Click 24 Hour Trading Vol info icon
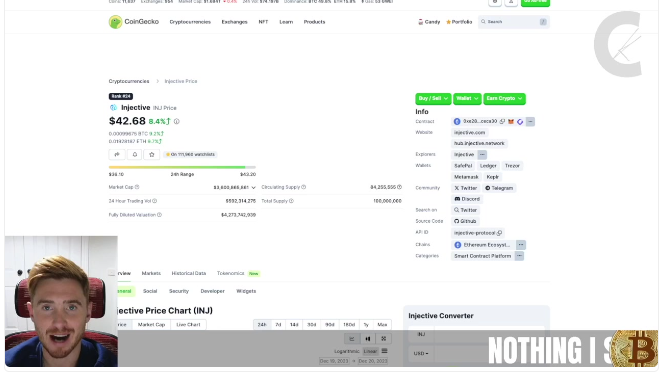Image resolution: width=662 pixels, height=374 pixels. click(155, 201)
